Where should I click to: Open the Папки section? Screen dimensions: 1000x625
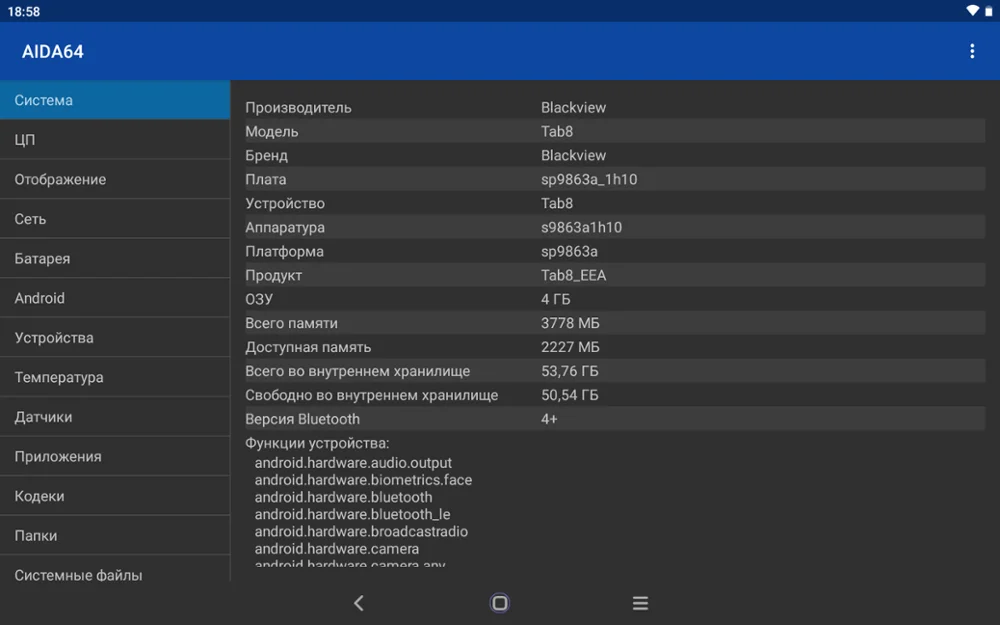tap(115, 535)
